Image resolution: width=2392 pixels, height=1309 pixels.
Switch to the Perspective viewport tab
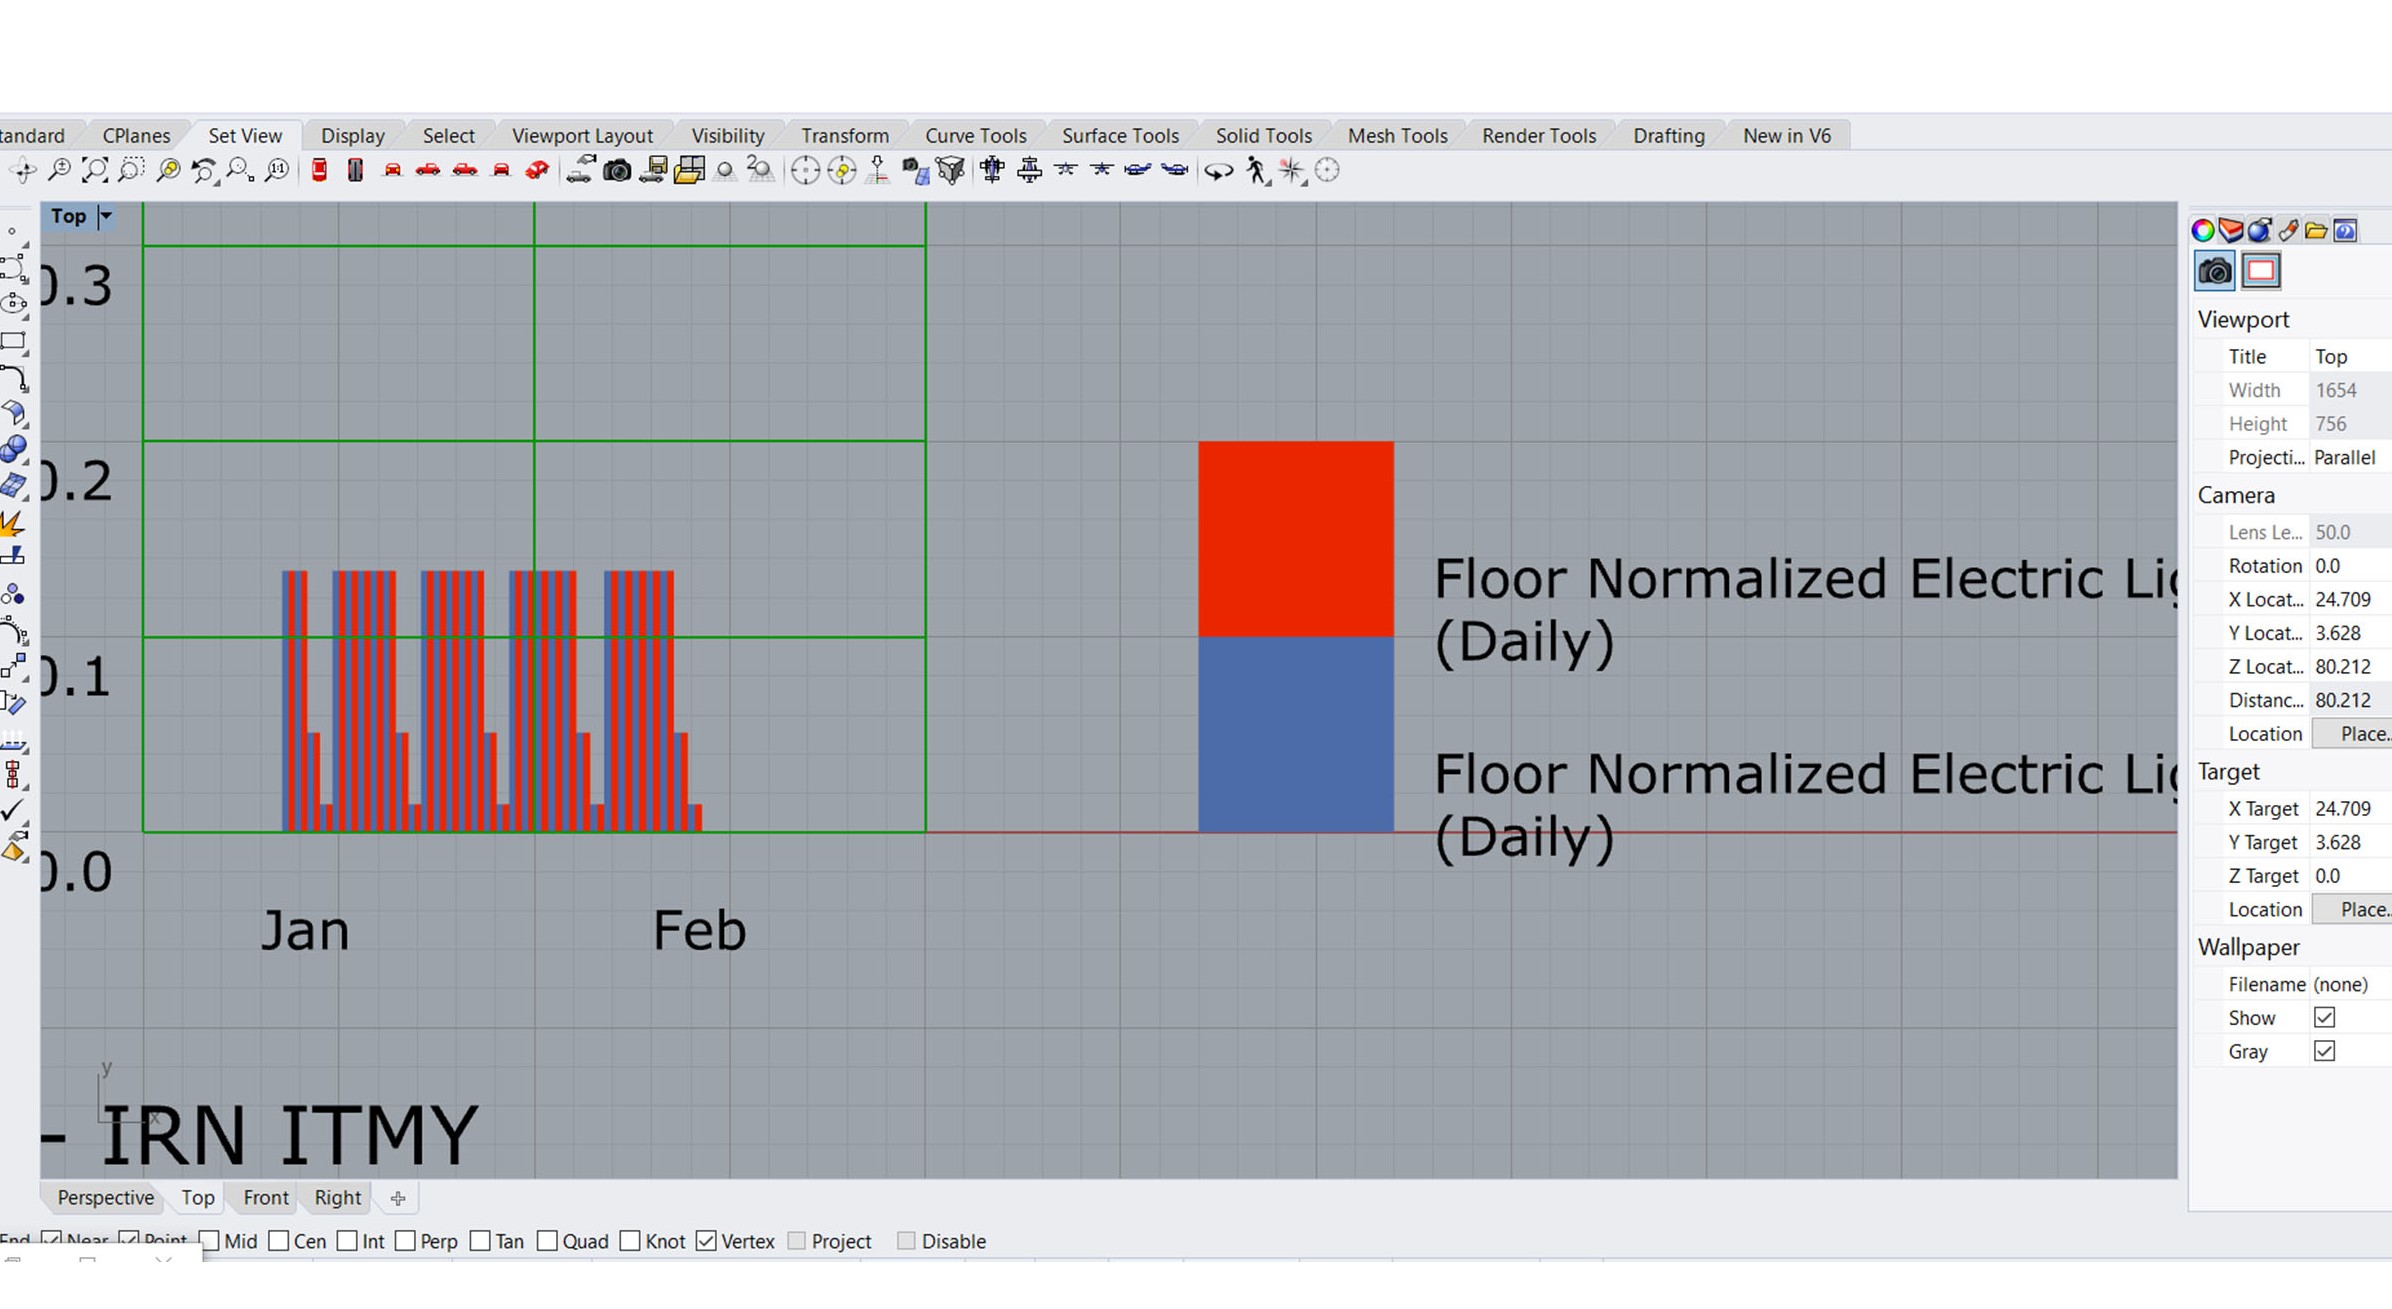(x=105, y=1197)
